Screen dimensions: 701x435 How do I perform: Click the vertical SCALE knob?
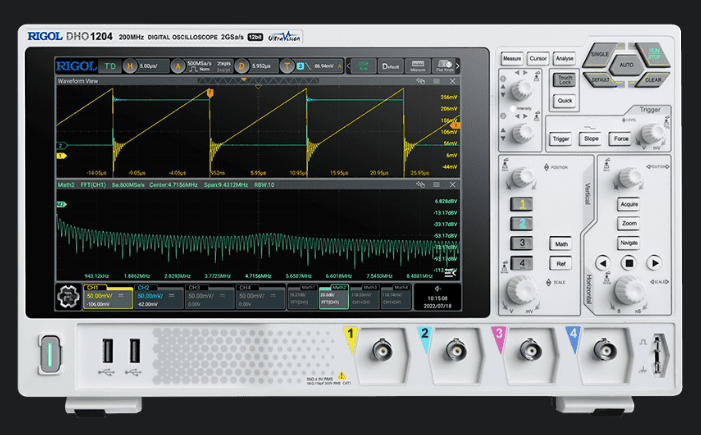521,289
